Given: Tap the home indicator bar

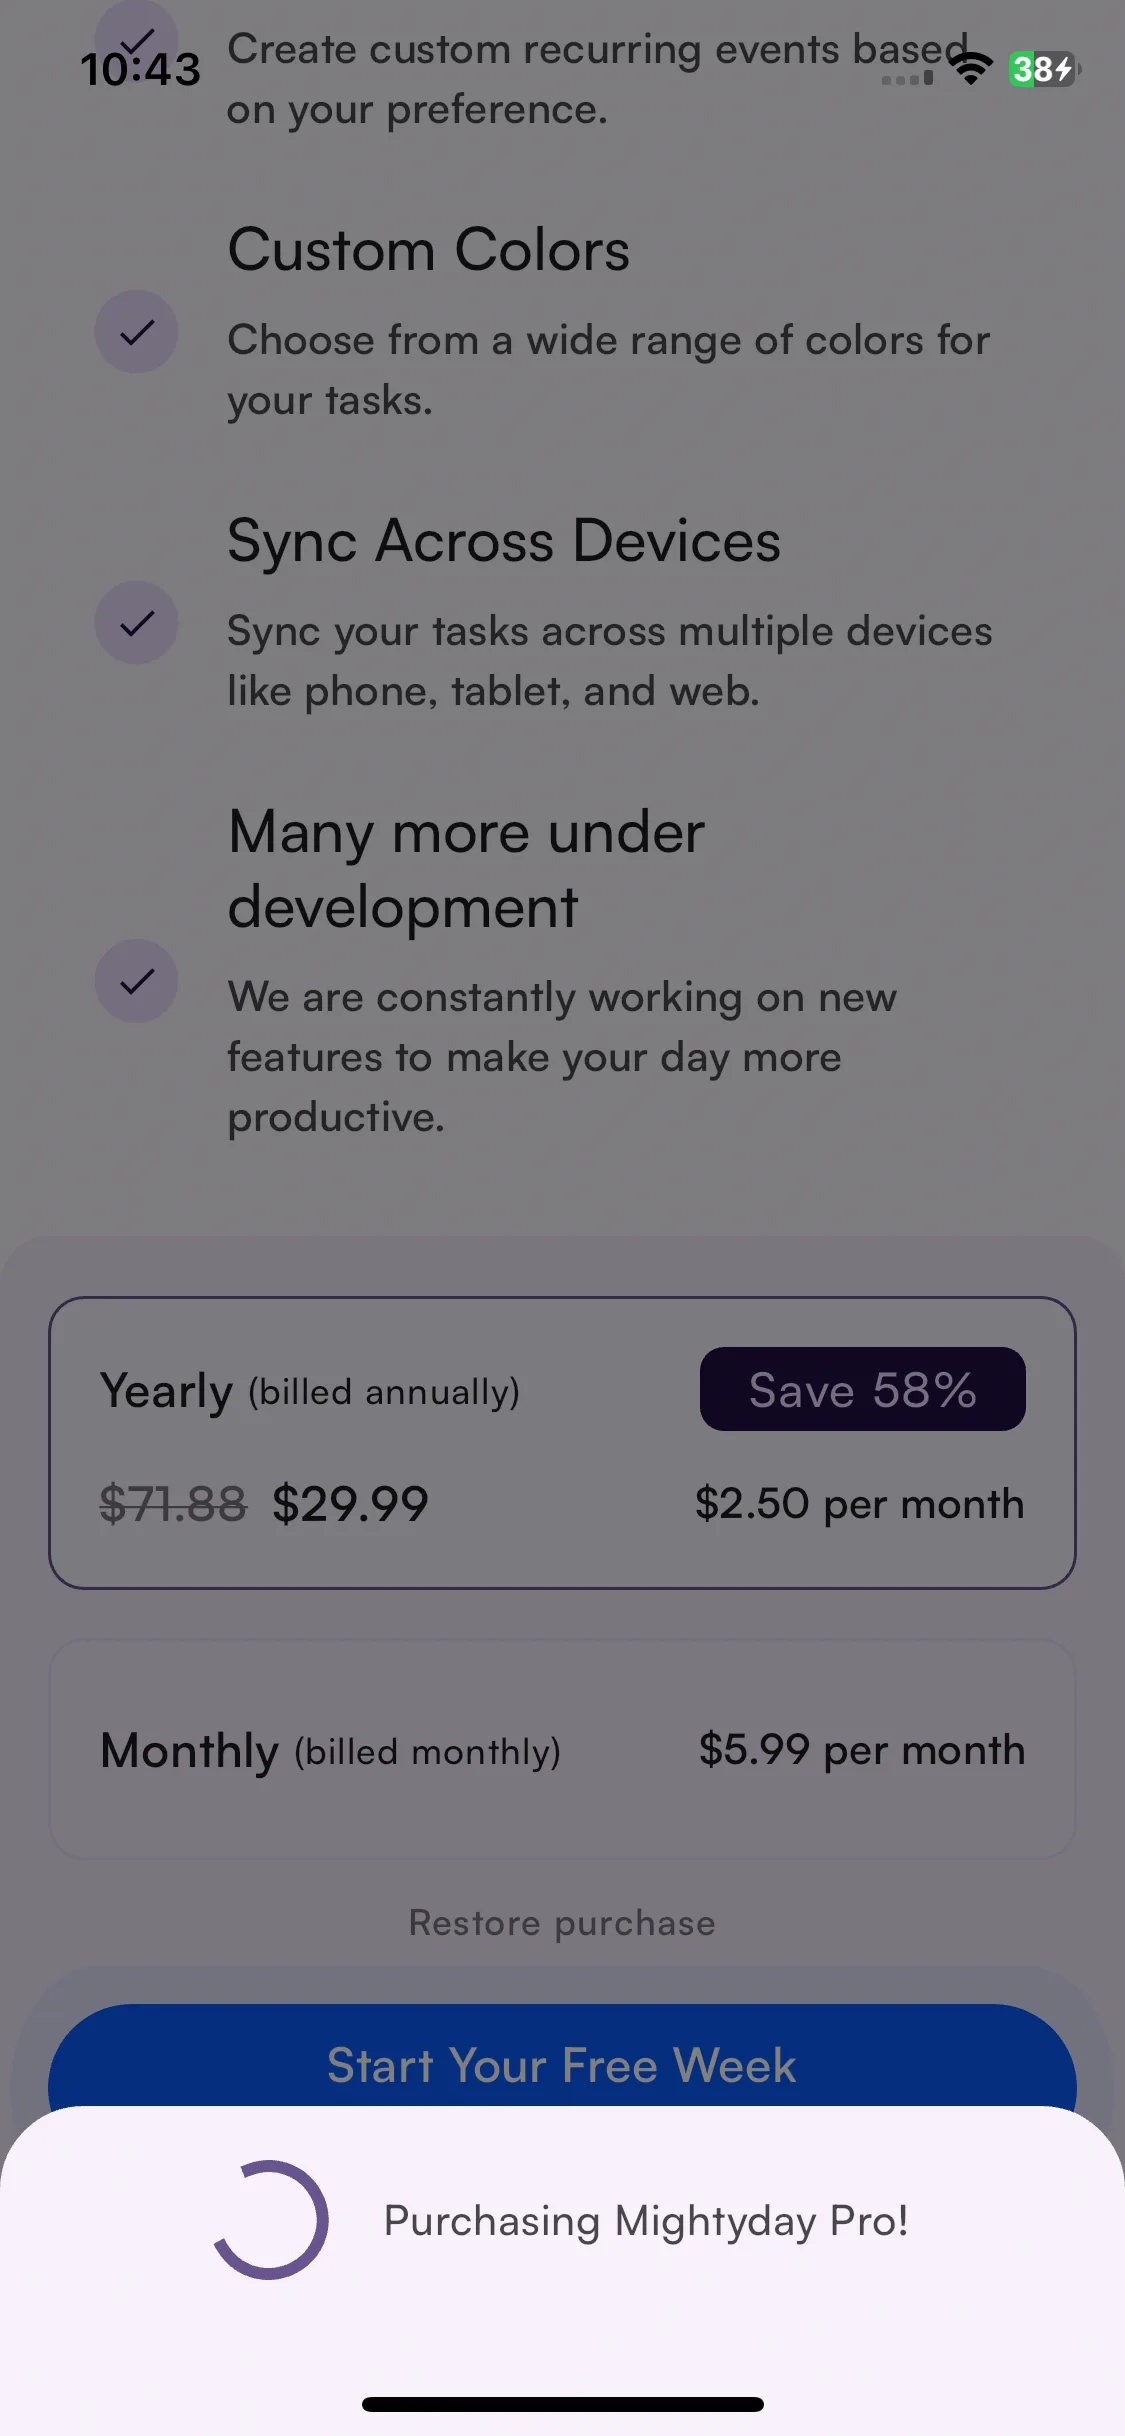Looking at the screenshot, I should pos(563,2404).
